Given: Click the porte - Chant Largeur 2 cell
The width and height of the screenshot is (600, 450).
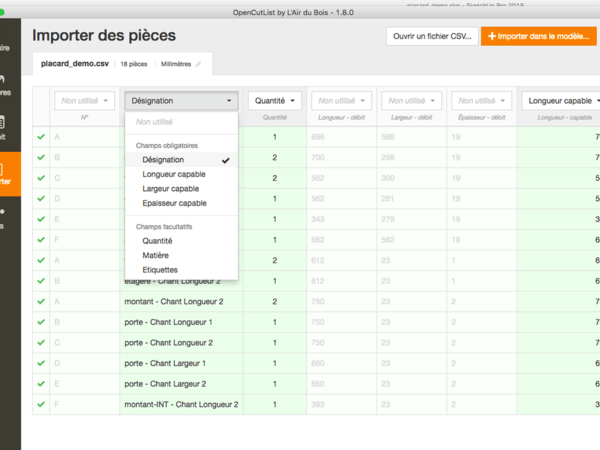Looking at the screenshot, I should pos(181,384).
